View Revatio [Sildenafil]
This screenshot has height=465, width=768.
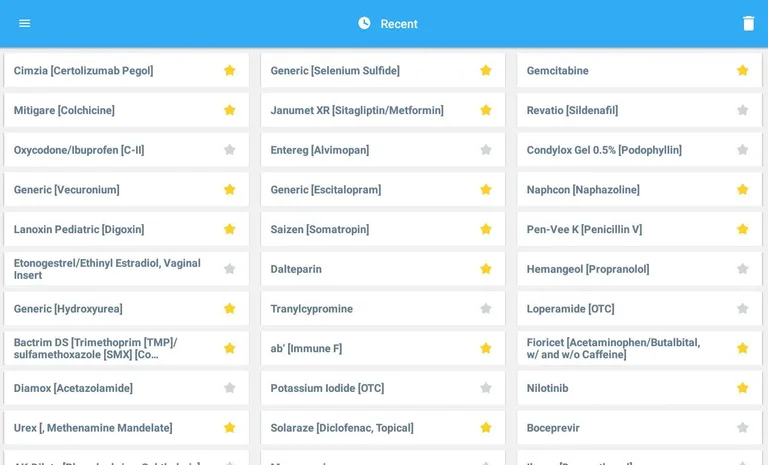click(640, 110)
